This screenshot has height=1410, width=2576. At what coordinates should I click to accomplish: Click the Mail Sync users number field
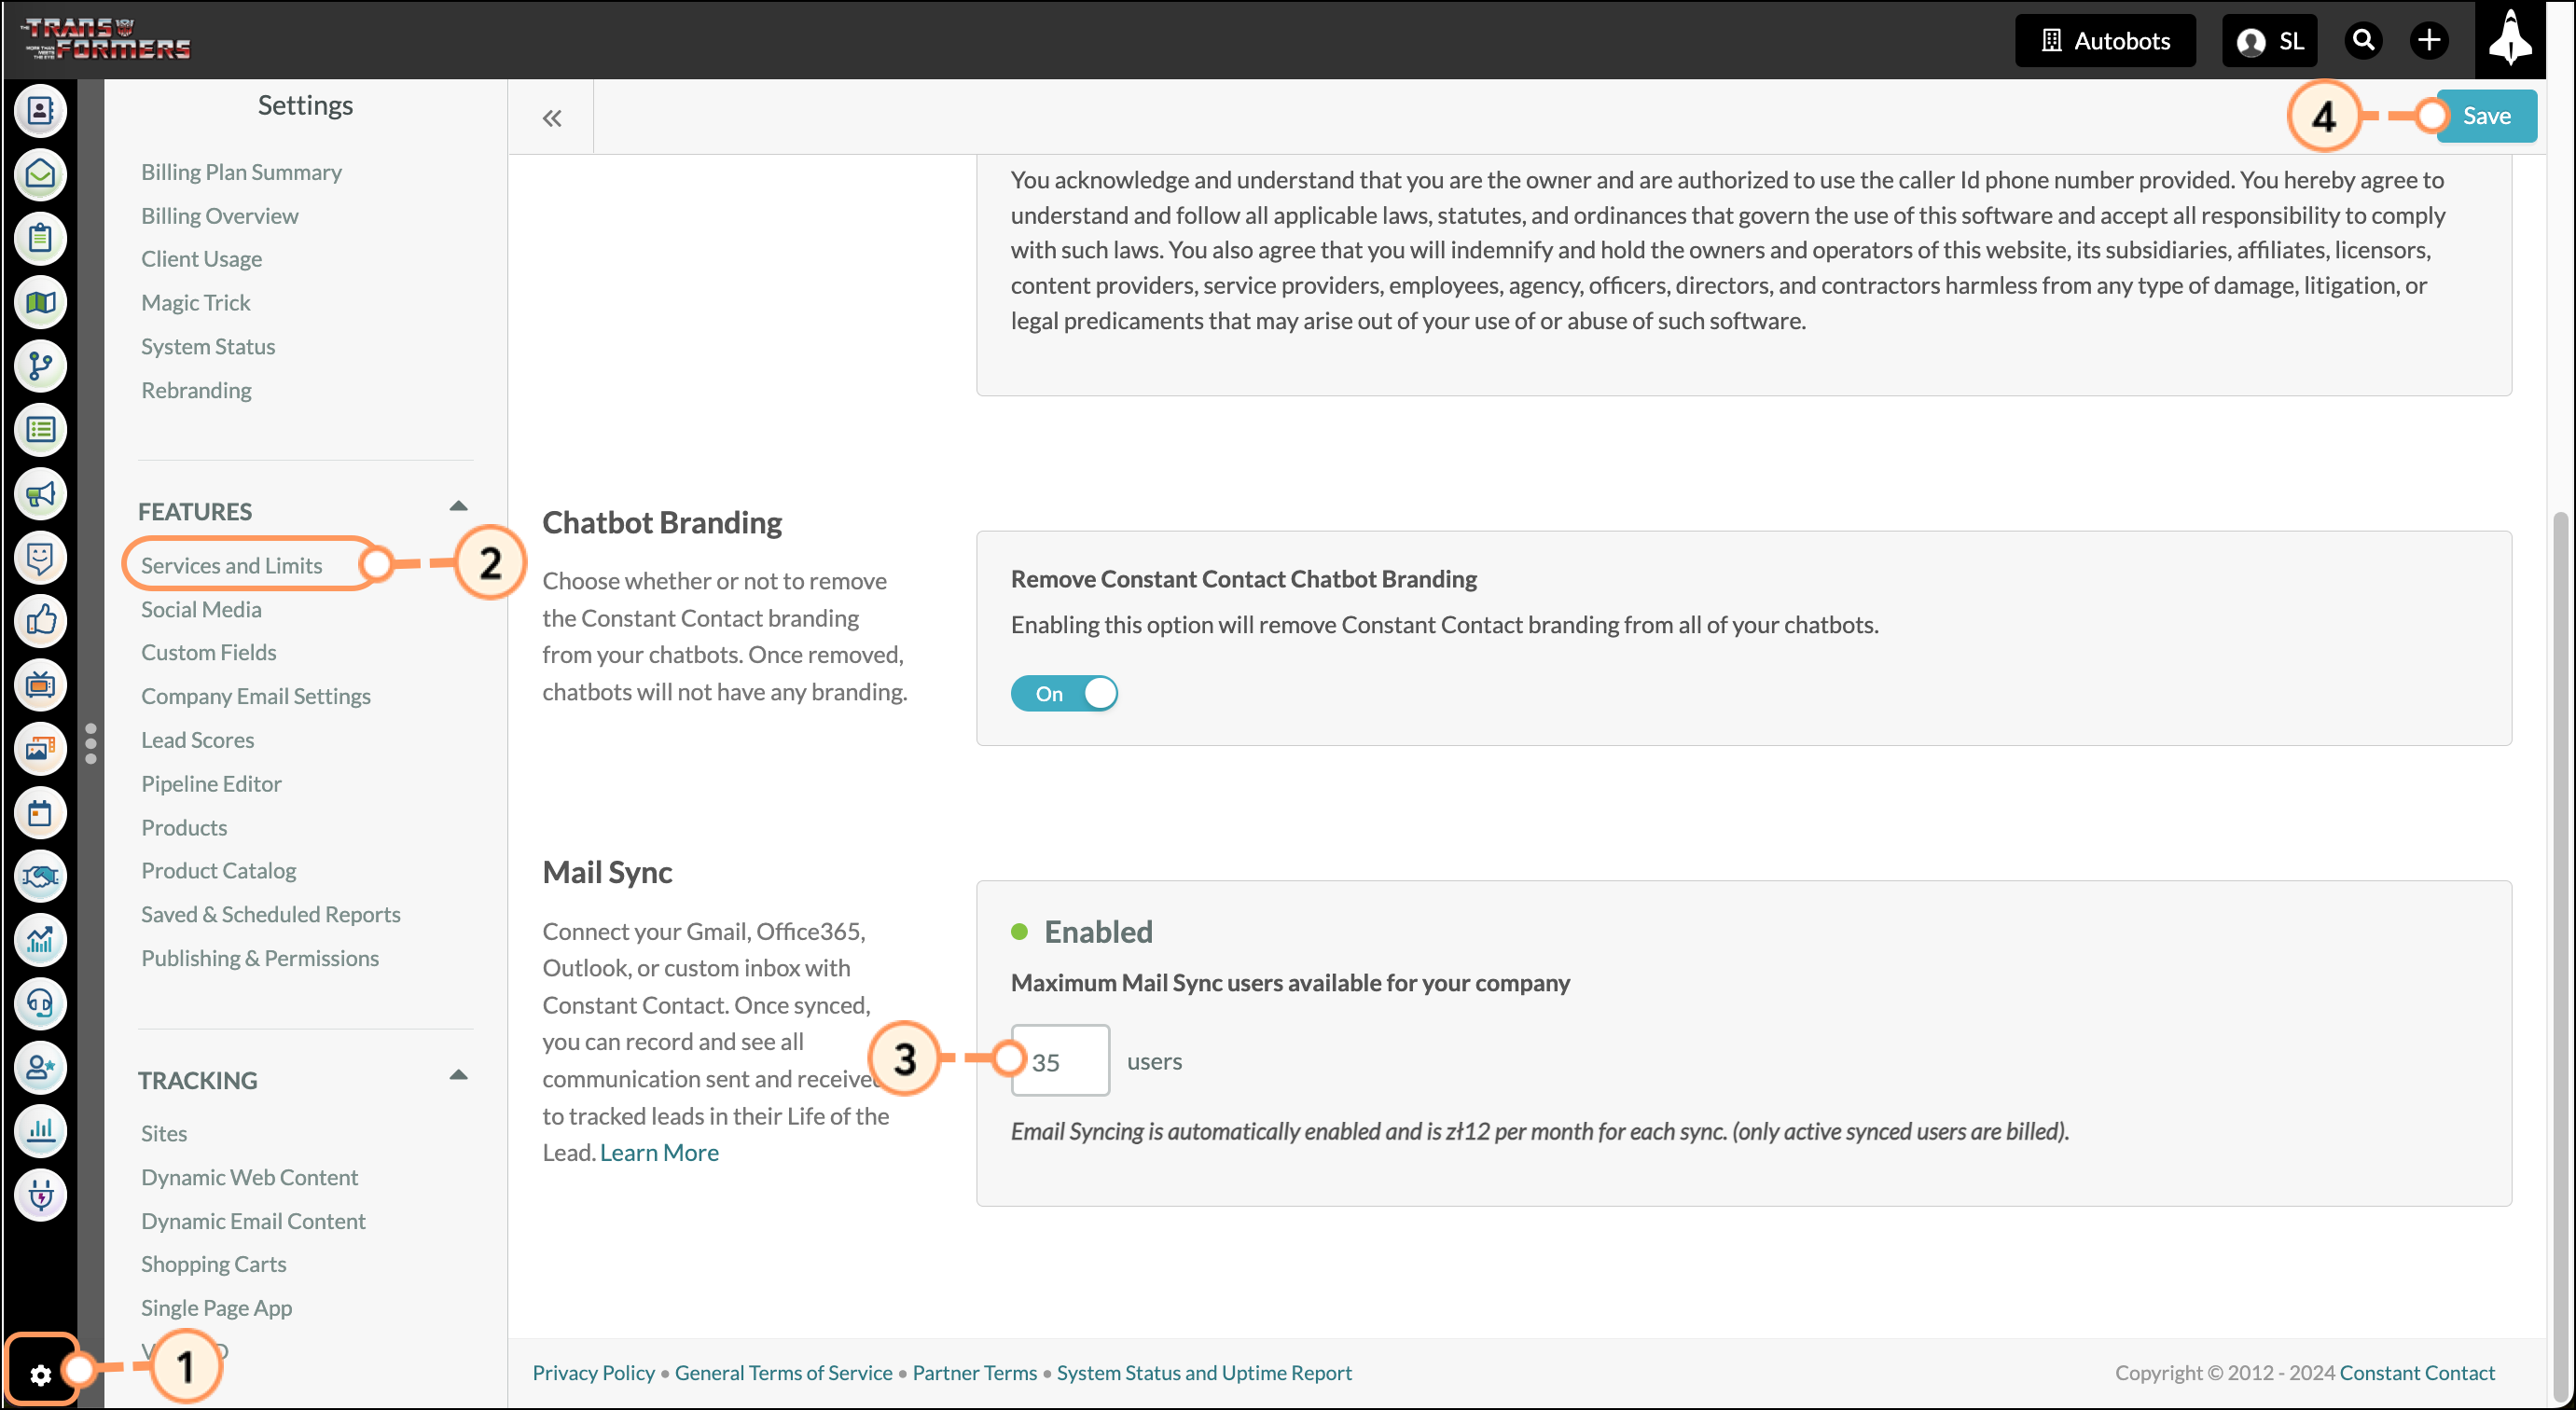pyautogui.click(x=1060, y=1061)
